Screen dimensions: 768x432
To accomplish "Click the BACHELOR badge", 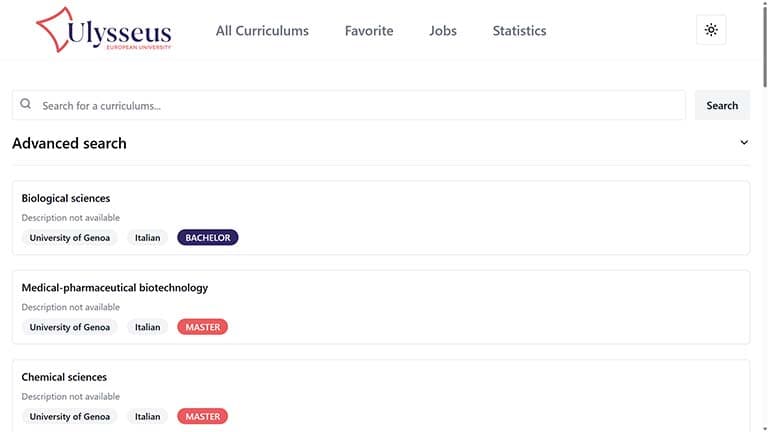I will (x=208, y=238).
